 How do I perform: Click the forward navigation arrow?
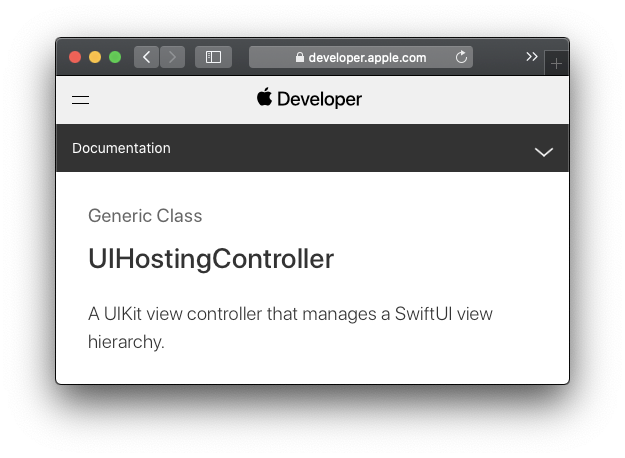[172, 57]
